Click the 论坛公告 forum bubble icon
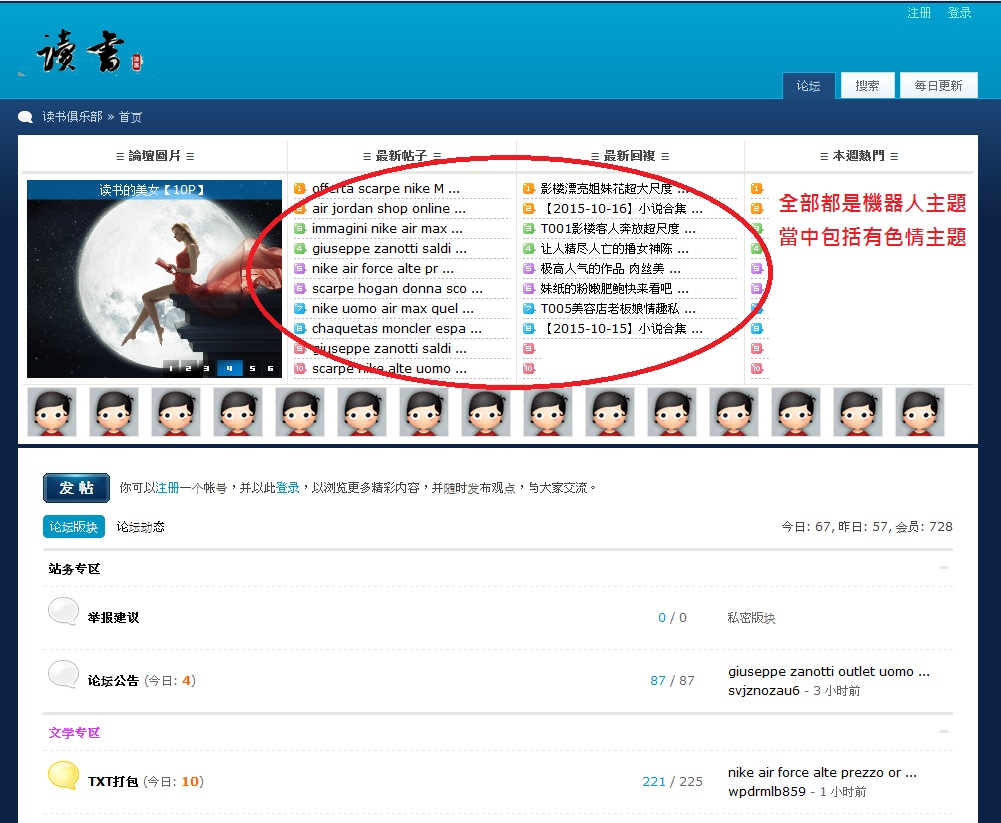The height and width of the screenshot is (823, 1001). [63, 675]
